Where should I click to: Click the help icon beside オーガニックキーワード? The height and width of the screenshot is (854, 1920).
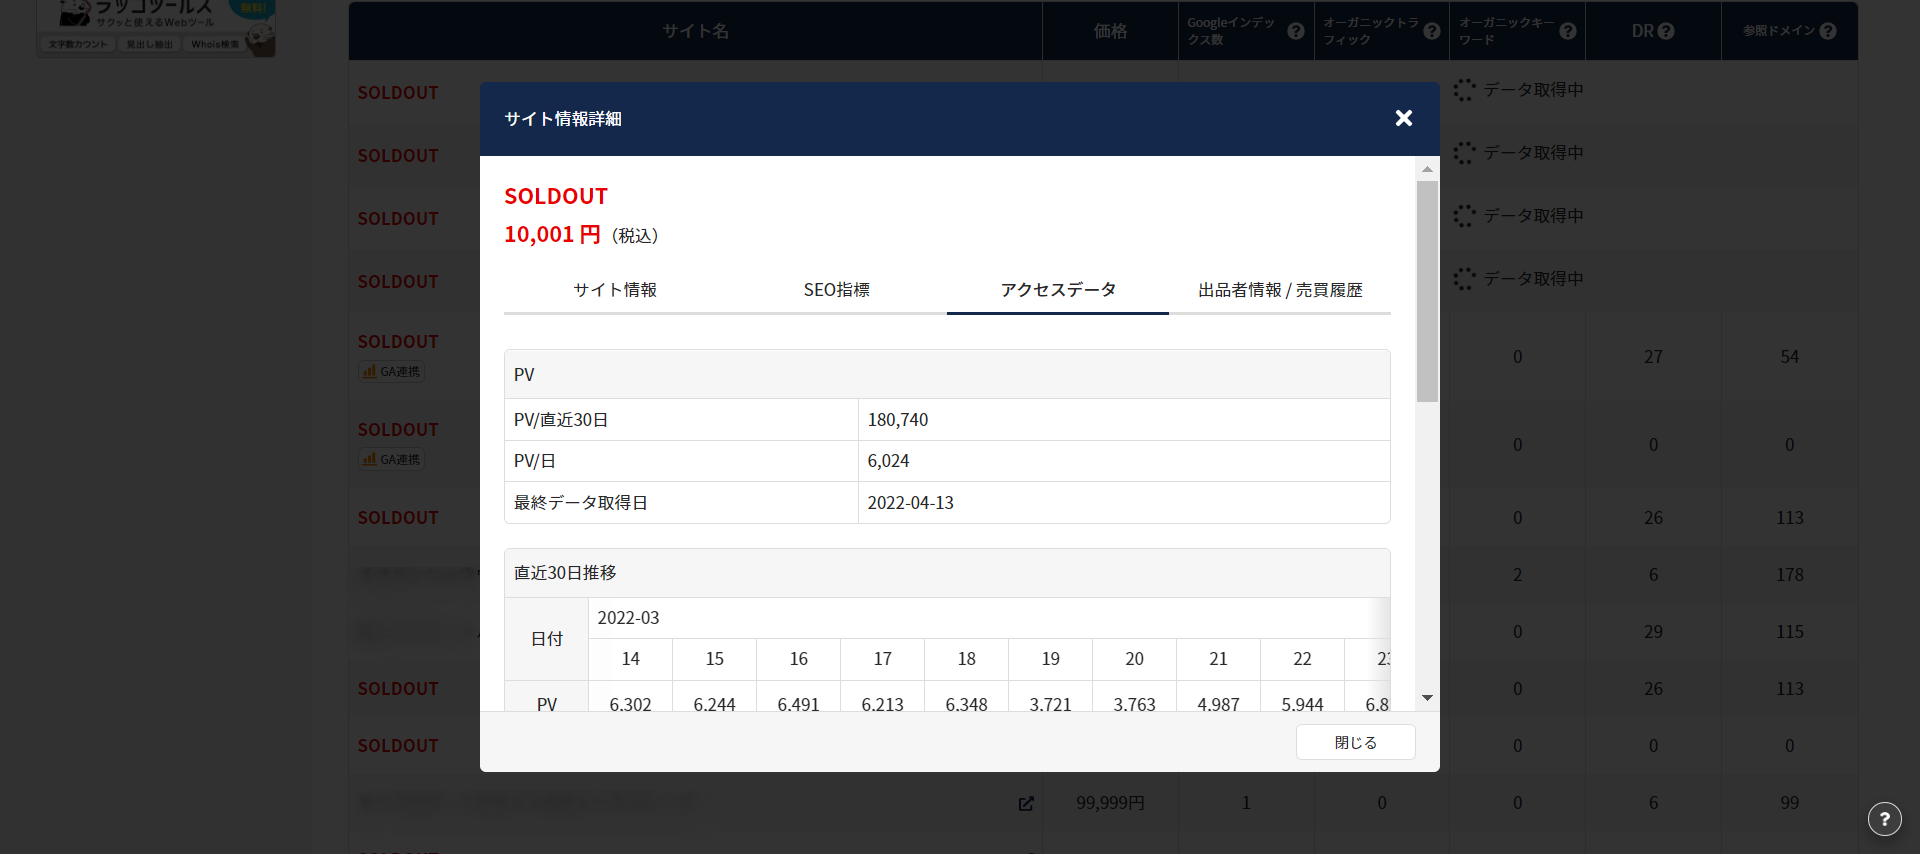click(1568, 31)
